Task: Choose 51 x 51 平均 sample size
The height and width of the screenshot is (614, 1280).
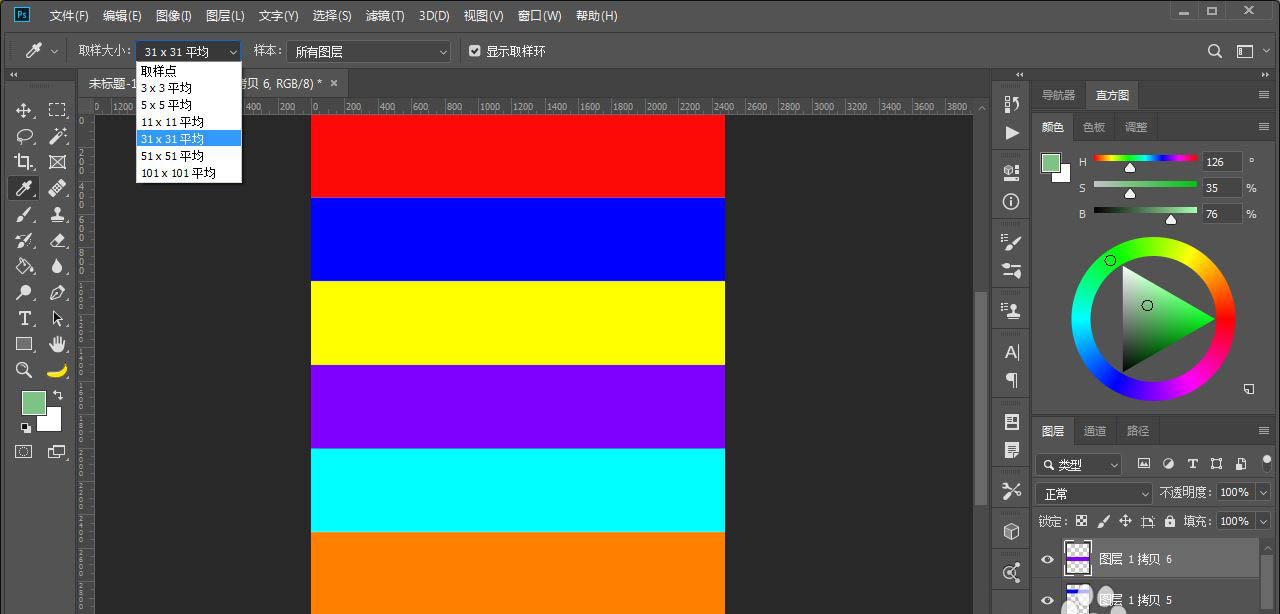Action: 189,156
